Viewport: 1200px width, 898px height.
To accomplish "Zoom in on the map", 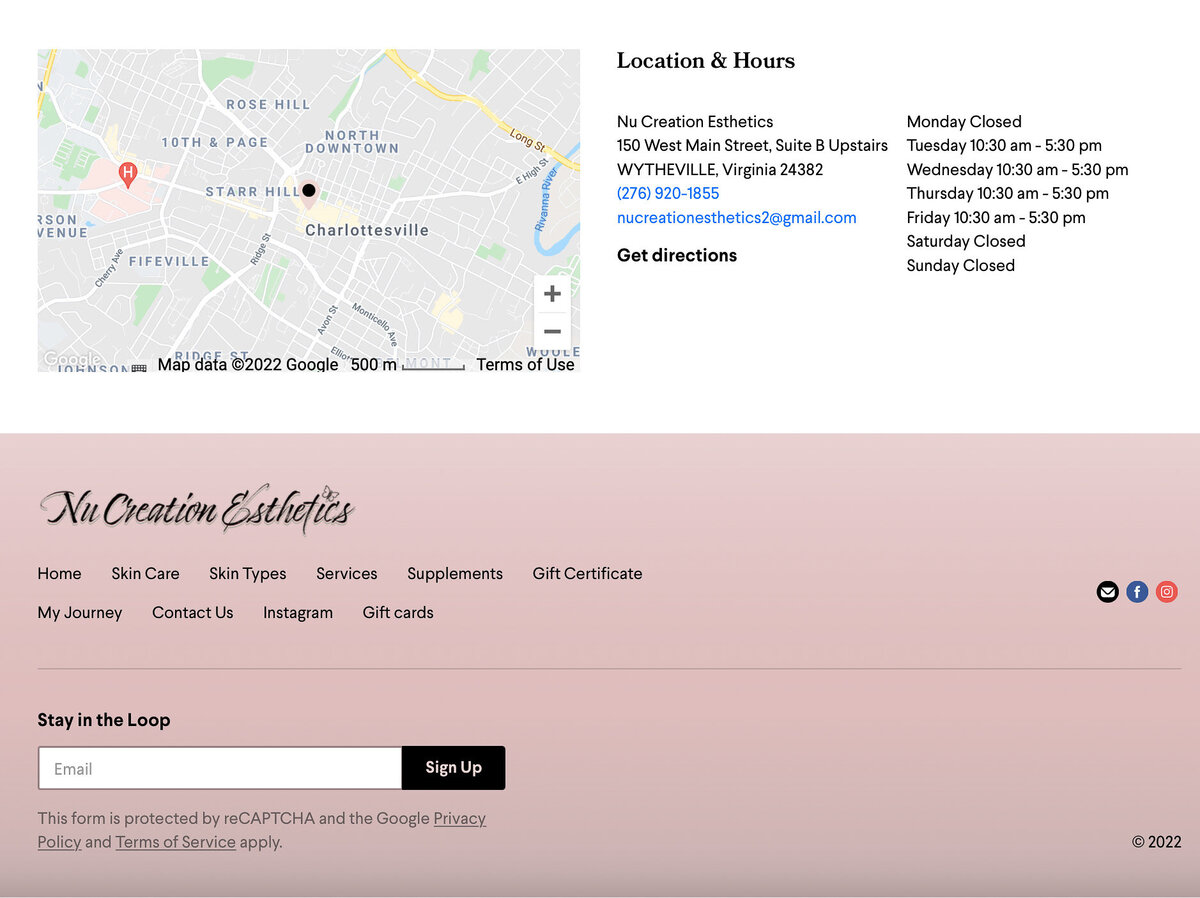I will (552, 294).
